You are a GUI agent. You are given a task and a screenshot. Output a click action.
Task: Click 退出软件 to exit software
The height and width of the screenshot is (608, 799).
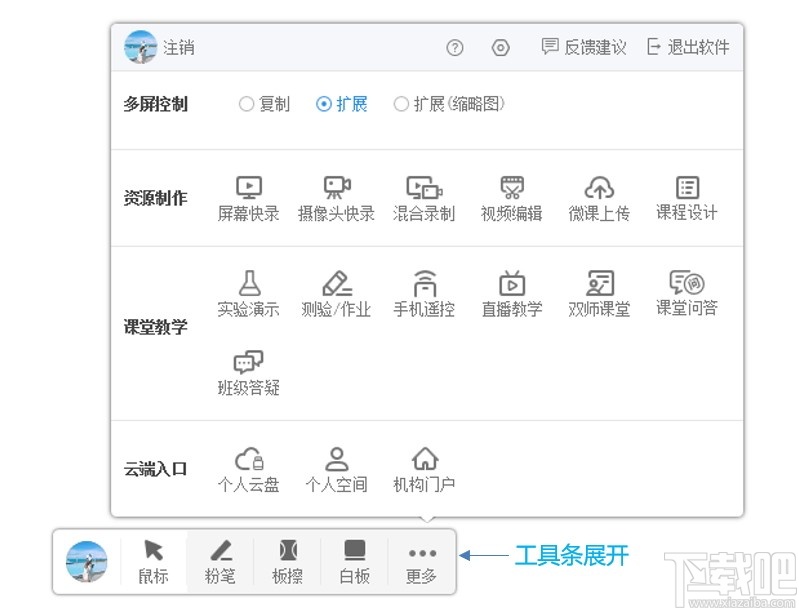pos(688,47)
